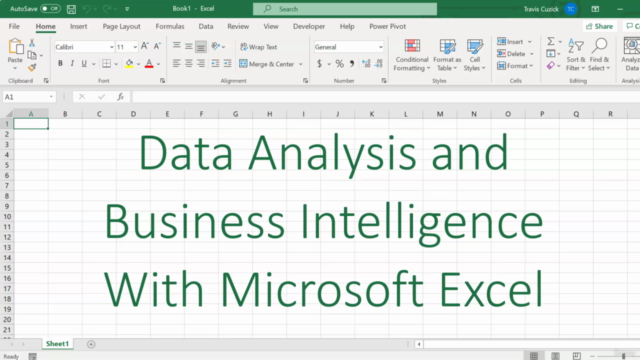Toggle Wrap Text
640x360 pixels.
(x=259, y=47)
